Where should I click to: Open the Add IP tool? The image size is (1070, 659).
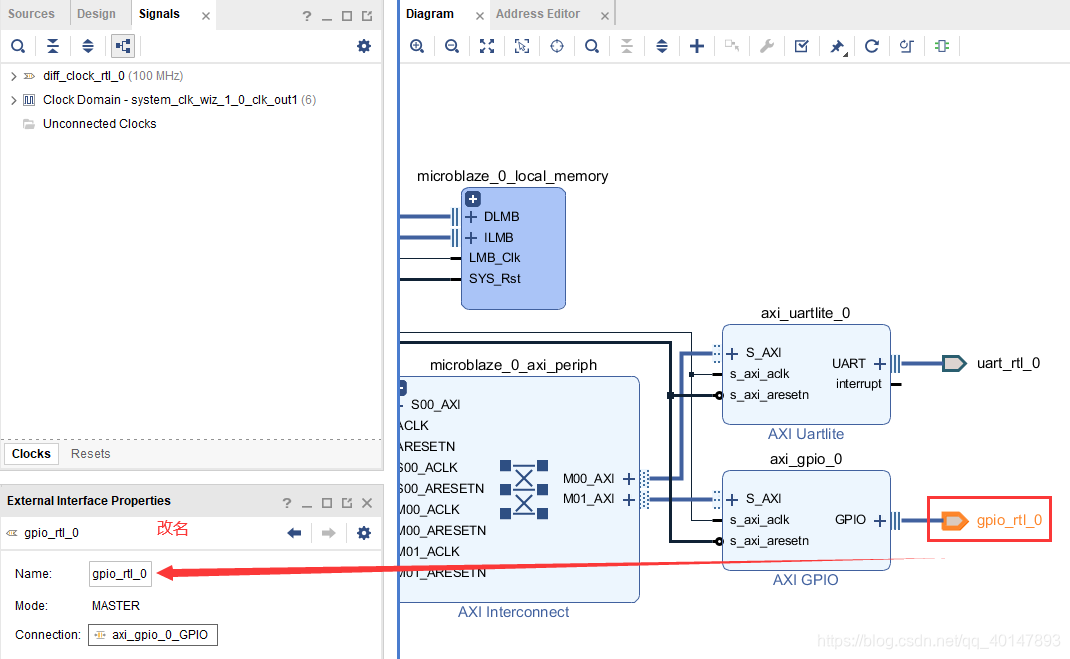tap(697, 46)
